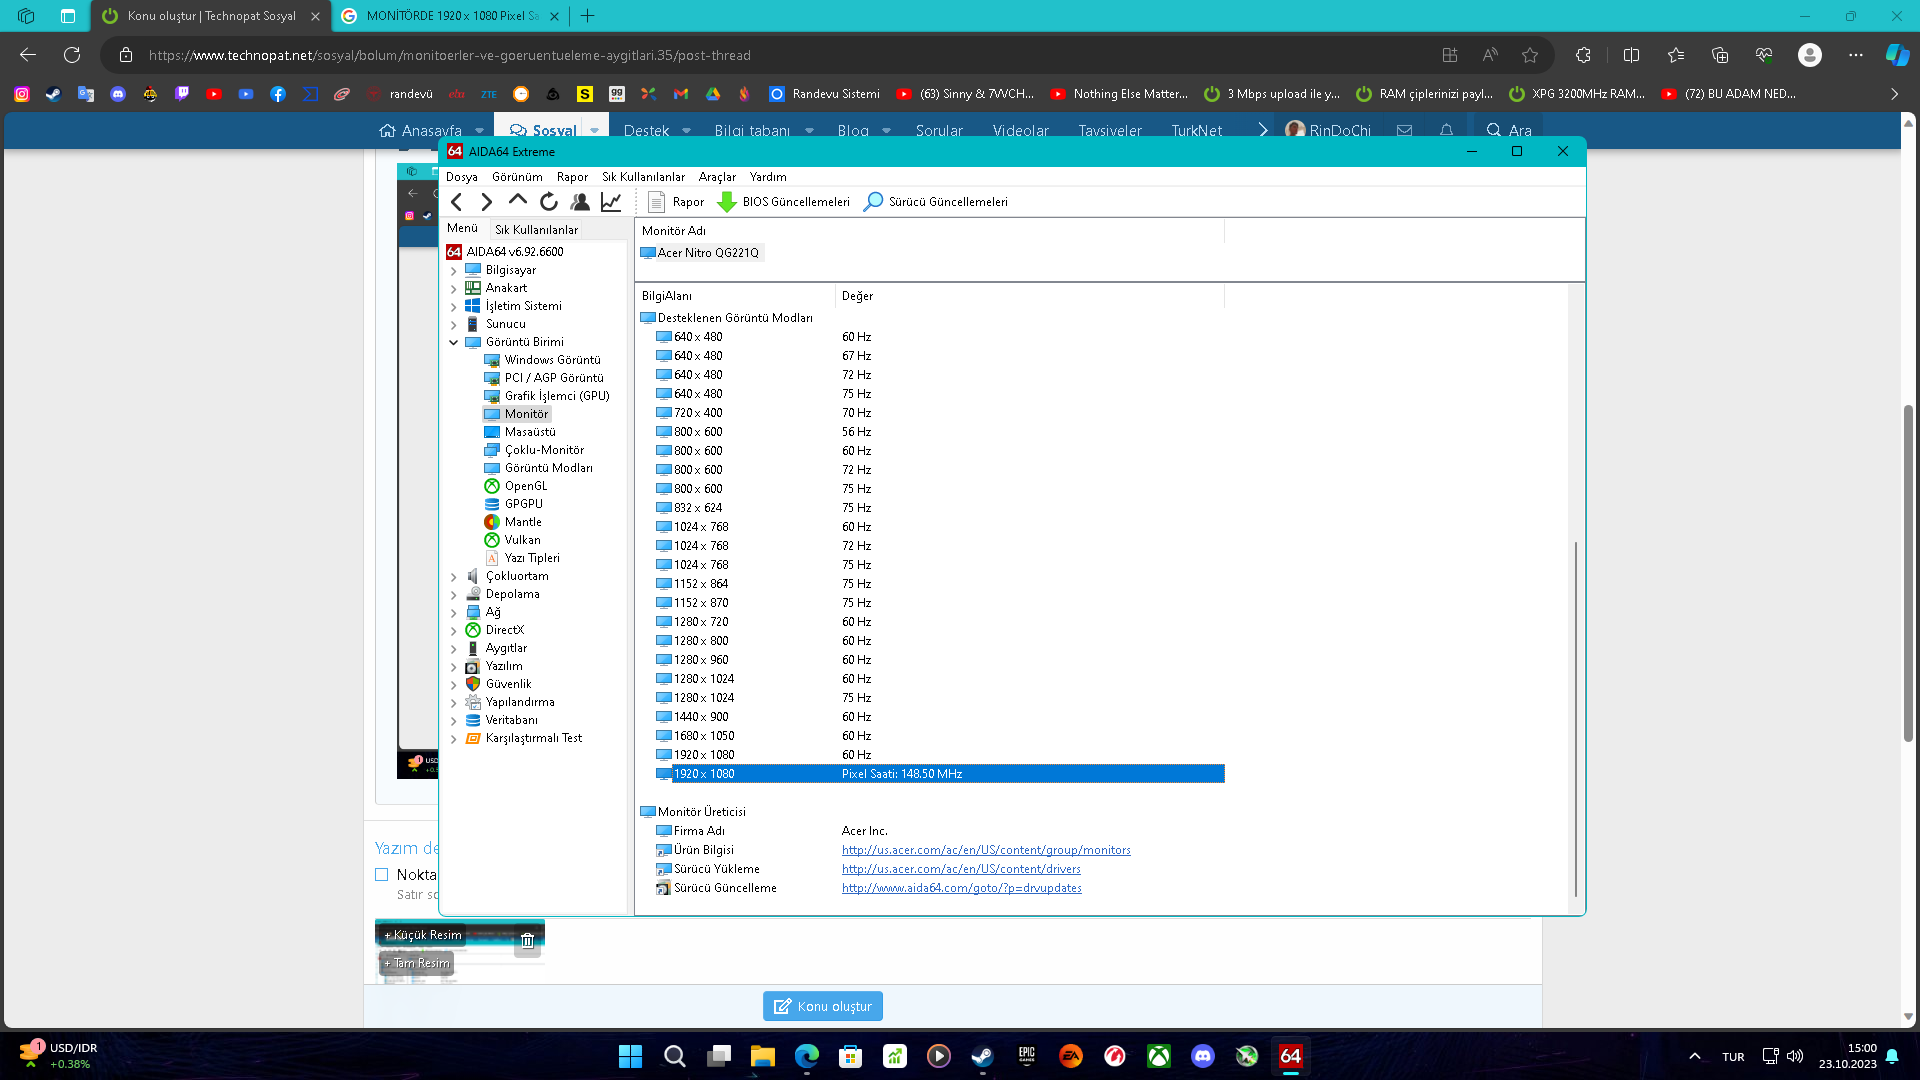Click BIOS Güncellemeleri green arrow
This screenshot has height=1080, width=1920.
click(727, 202)
